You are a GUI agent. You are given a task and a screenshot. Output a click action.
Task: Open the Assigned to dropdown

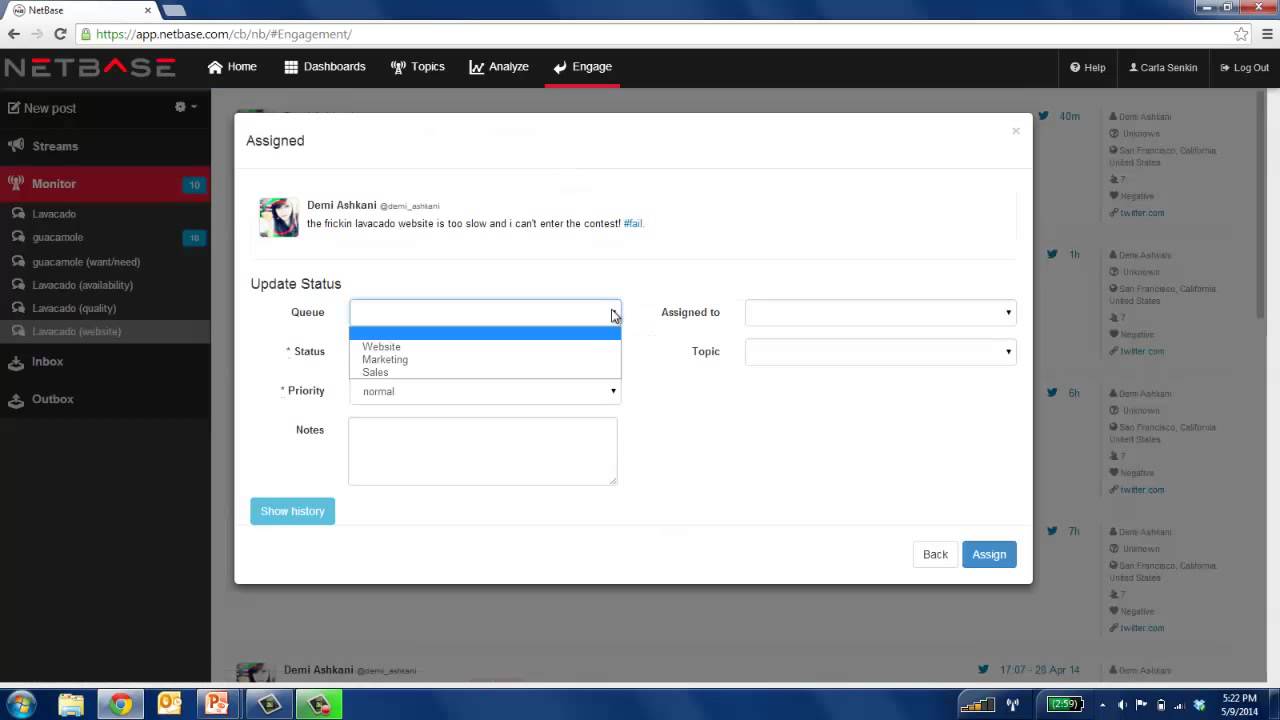coord(880,312)
